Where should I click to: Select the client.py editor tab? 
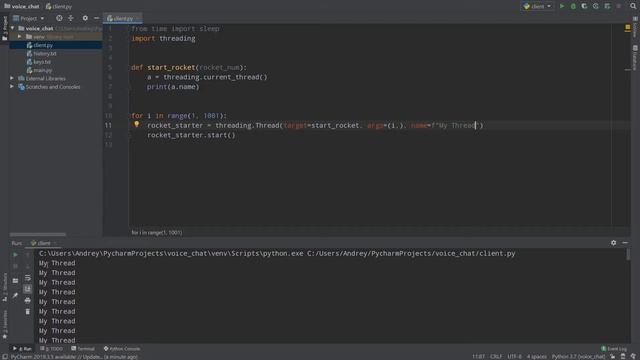tap(121, 18)
